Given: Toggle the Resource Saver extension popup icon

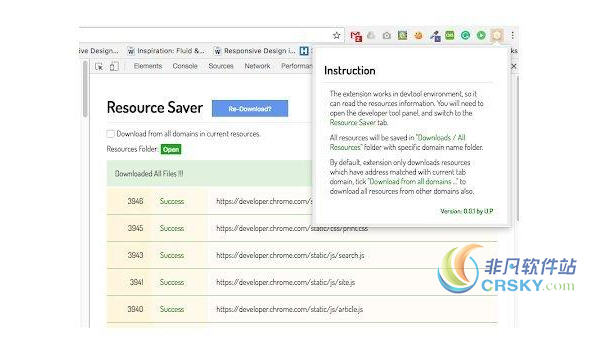Looking at the screenshot, I should click(x=497, y=35).
